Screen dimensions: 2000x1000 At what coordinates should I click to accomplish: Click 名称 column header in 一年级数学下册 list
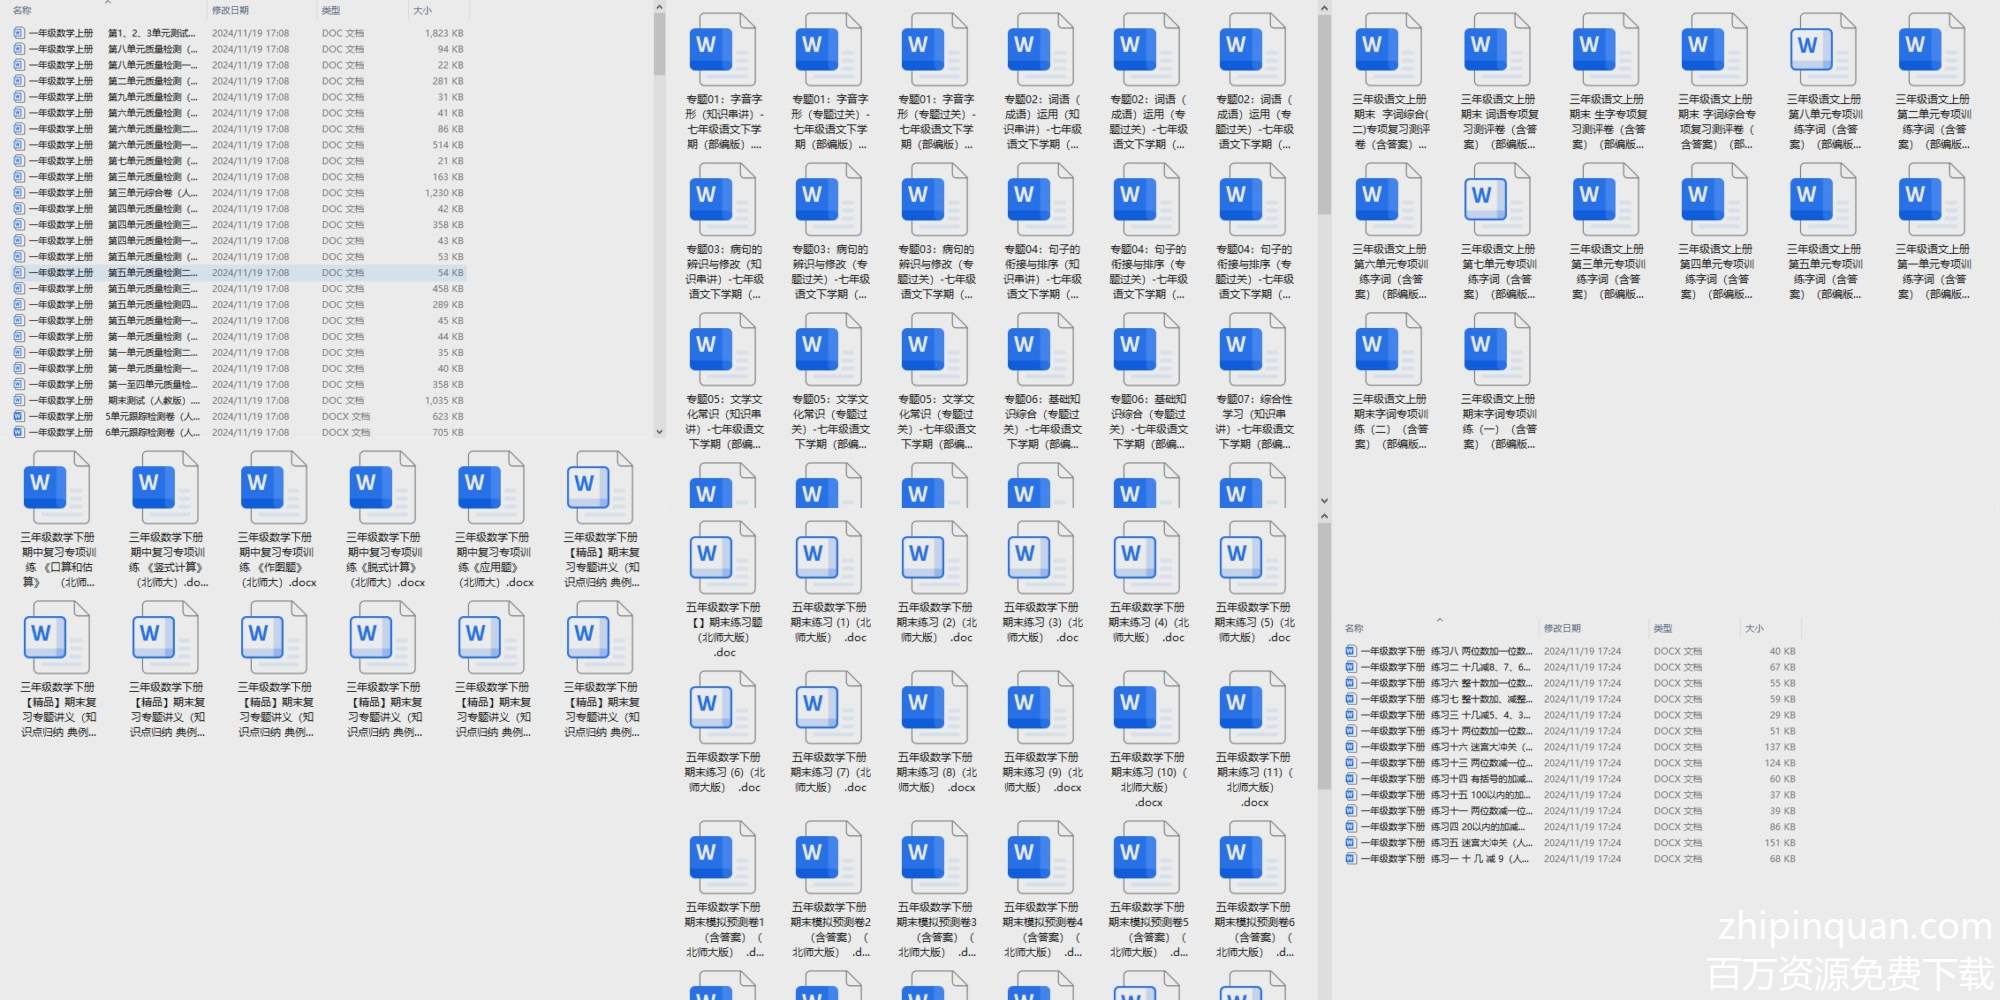(x=1354, y=628)
